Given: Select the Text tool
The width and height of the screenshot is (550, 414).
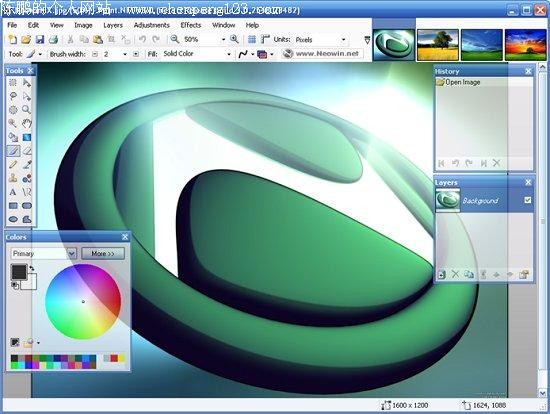Looking at the screenshot, I should pyautogui.click(x=13, y=192).
